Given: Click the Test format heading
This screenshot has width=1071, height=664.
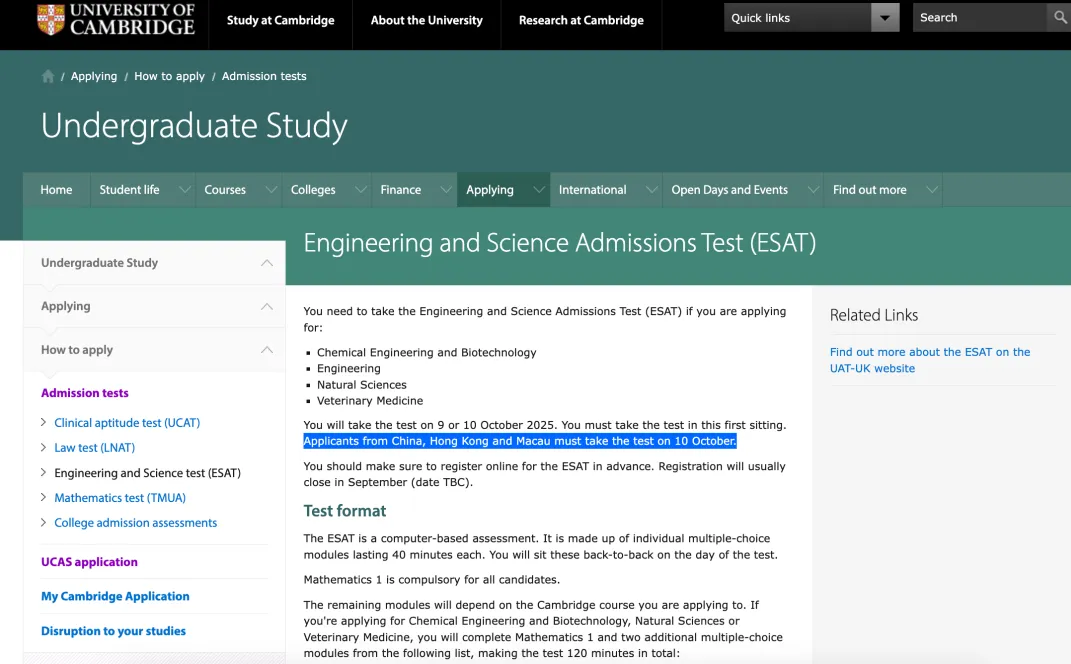Looking at the screenshot, I should [345, 511].
